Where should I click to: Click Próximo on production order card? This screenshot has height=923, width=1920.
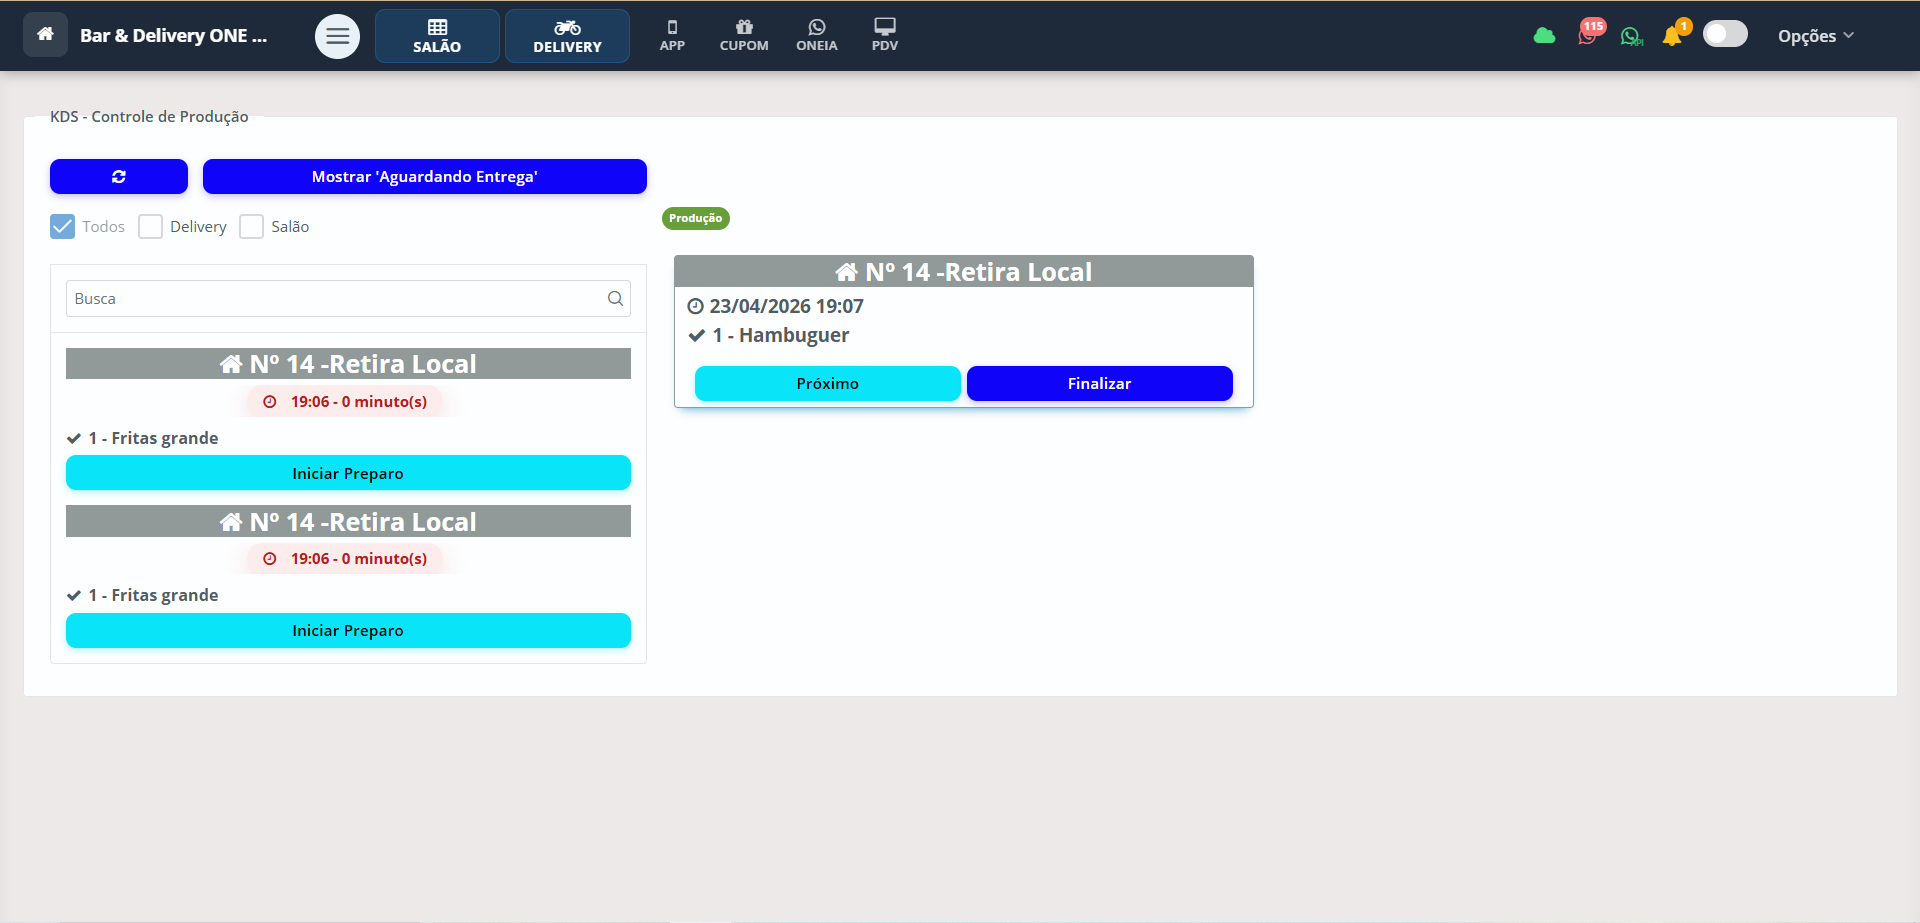point(827,383)
